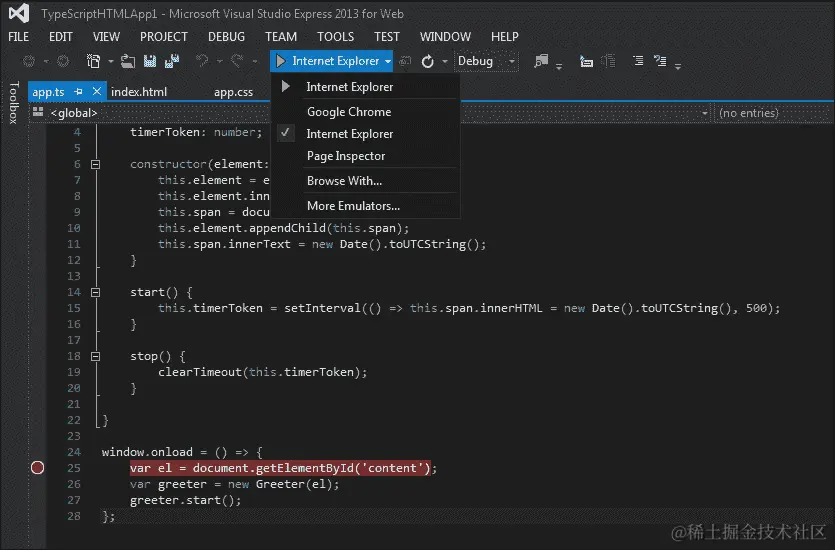Toggle the pin on the app.ts tab

tap(79, 92)
